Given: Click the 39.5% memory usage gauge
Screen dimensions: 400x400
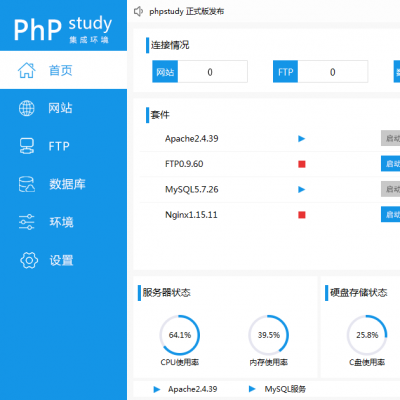Looking at the screenshot, I should pos(269,335).
